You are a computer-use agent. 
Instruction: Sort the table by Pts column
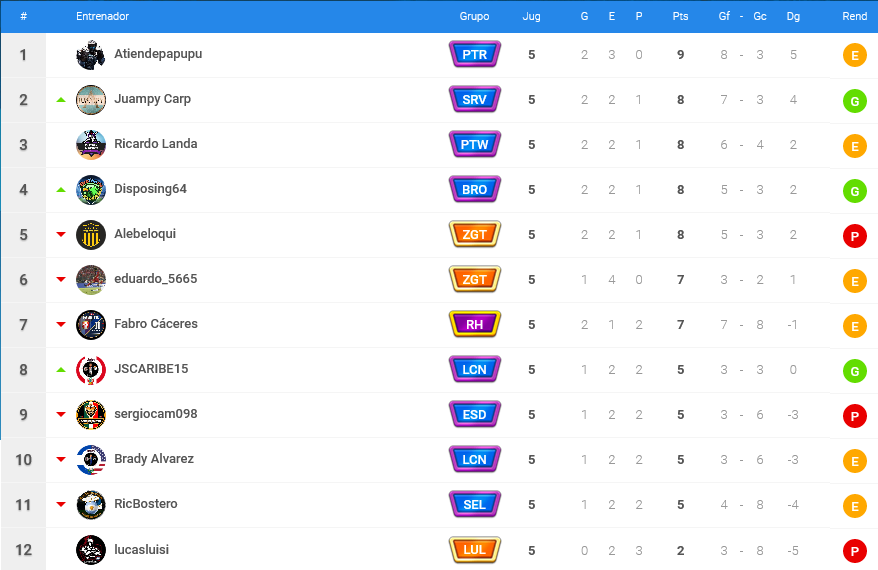tap(680, 16)
